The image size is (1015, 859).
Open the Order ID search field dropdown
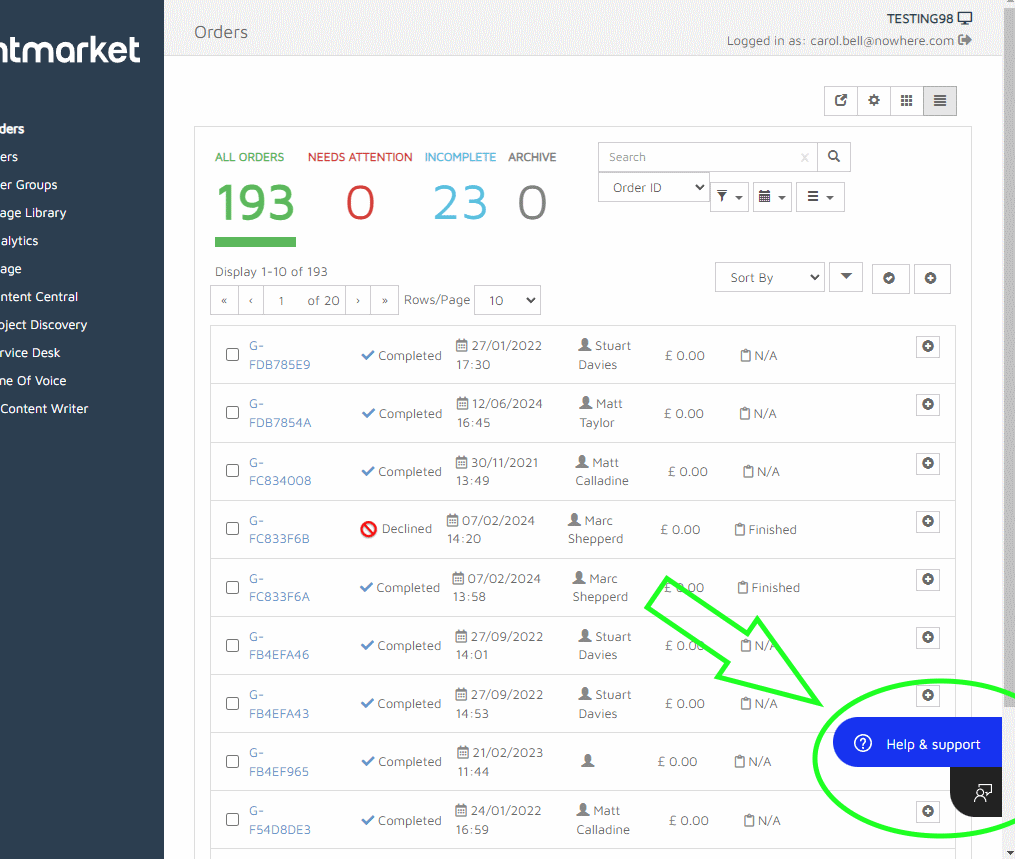tap(654, 187)
